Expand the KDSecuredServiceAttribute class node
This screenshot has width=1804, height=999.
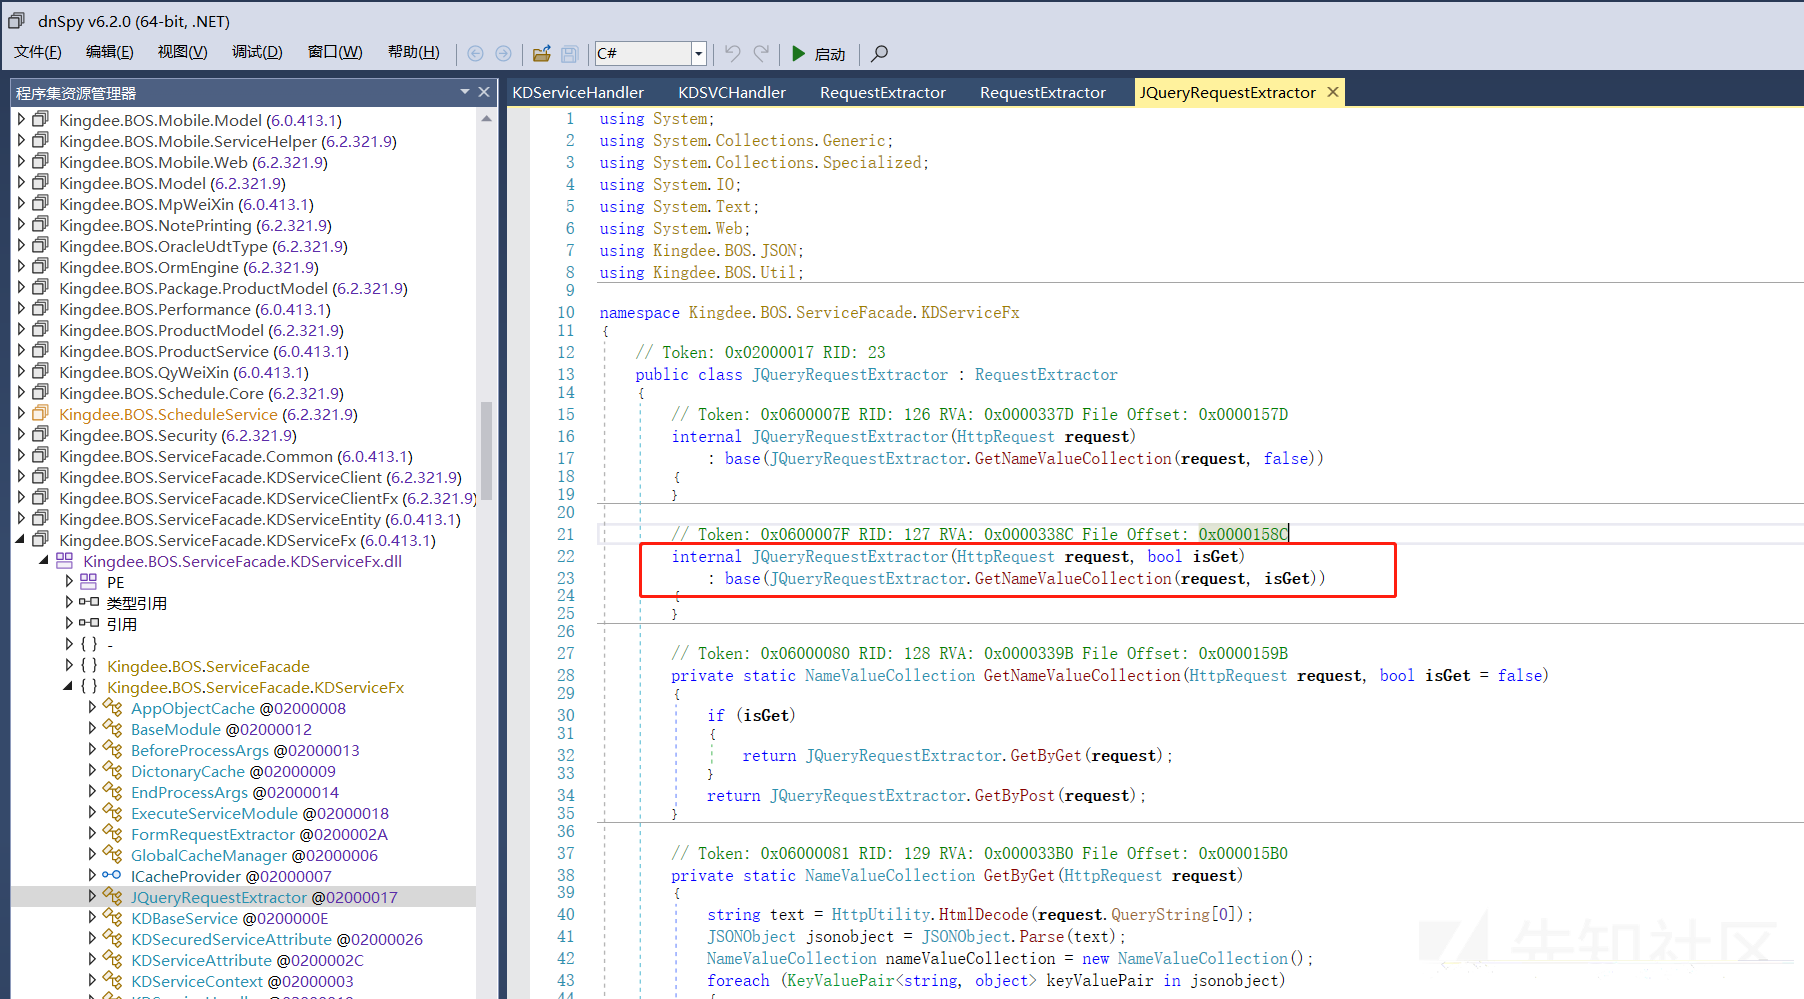(x=93, y=938)
